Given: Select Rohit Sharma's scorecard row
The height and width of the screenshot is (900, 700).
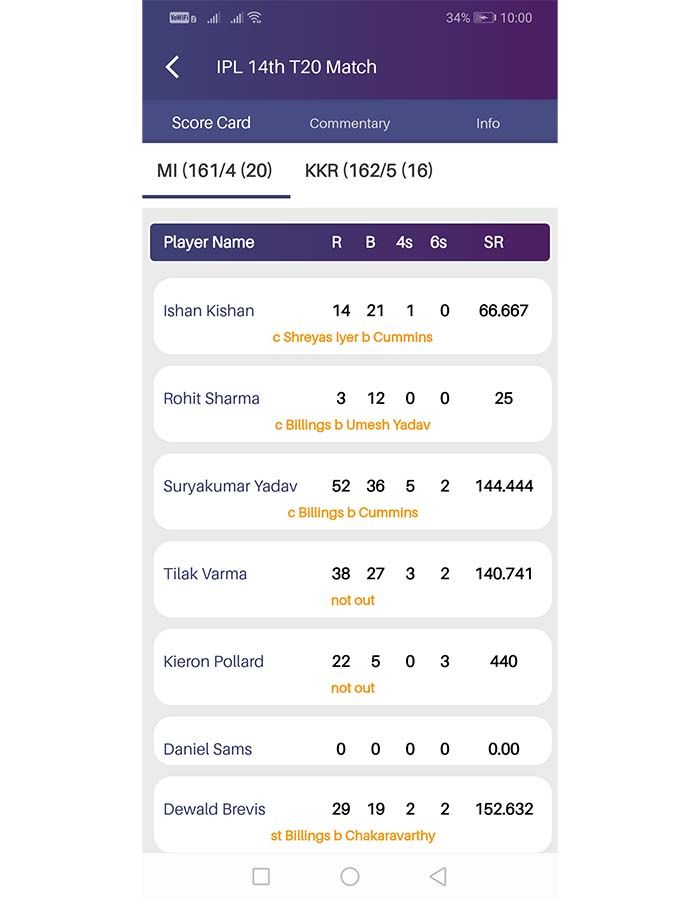Looking at the screenshot, I should (x=352, y=404).
